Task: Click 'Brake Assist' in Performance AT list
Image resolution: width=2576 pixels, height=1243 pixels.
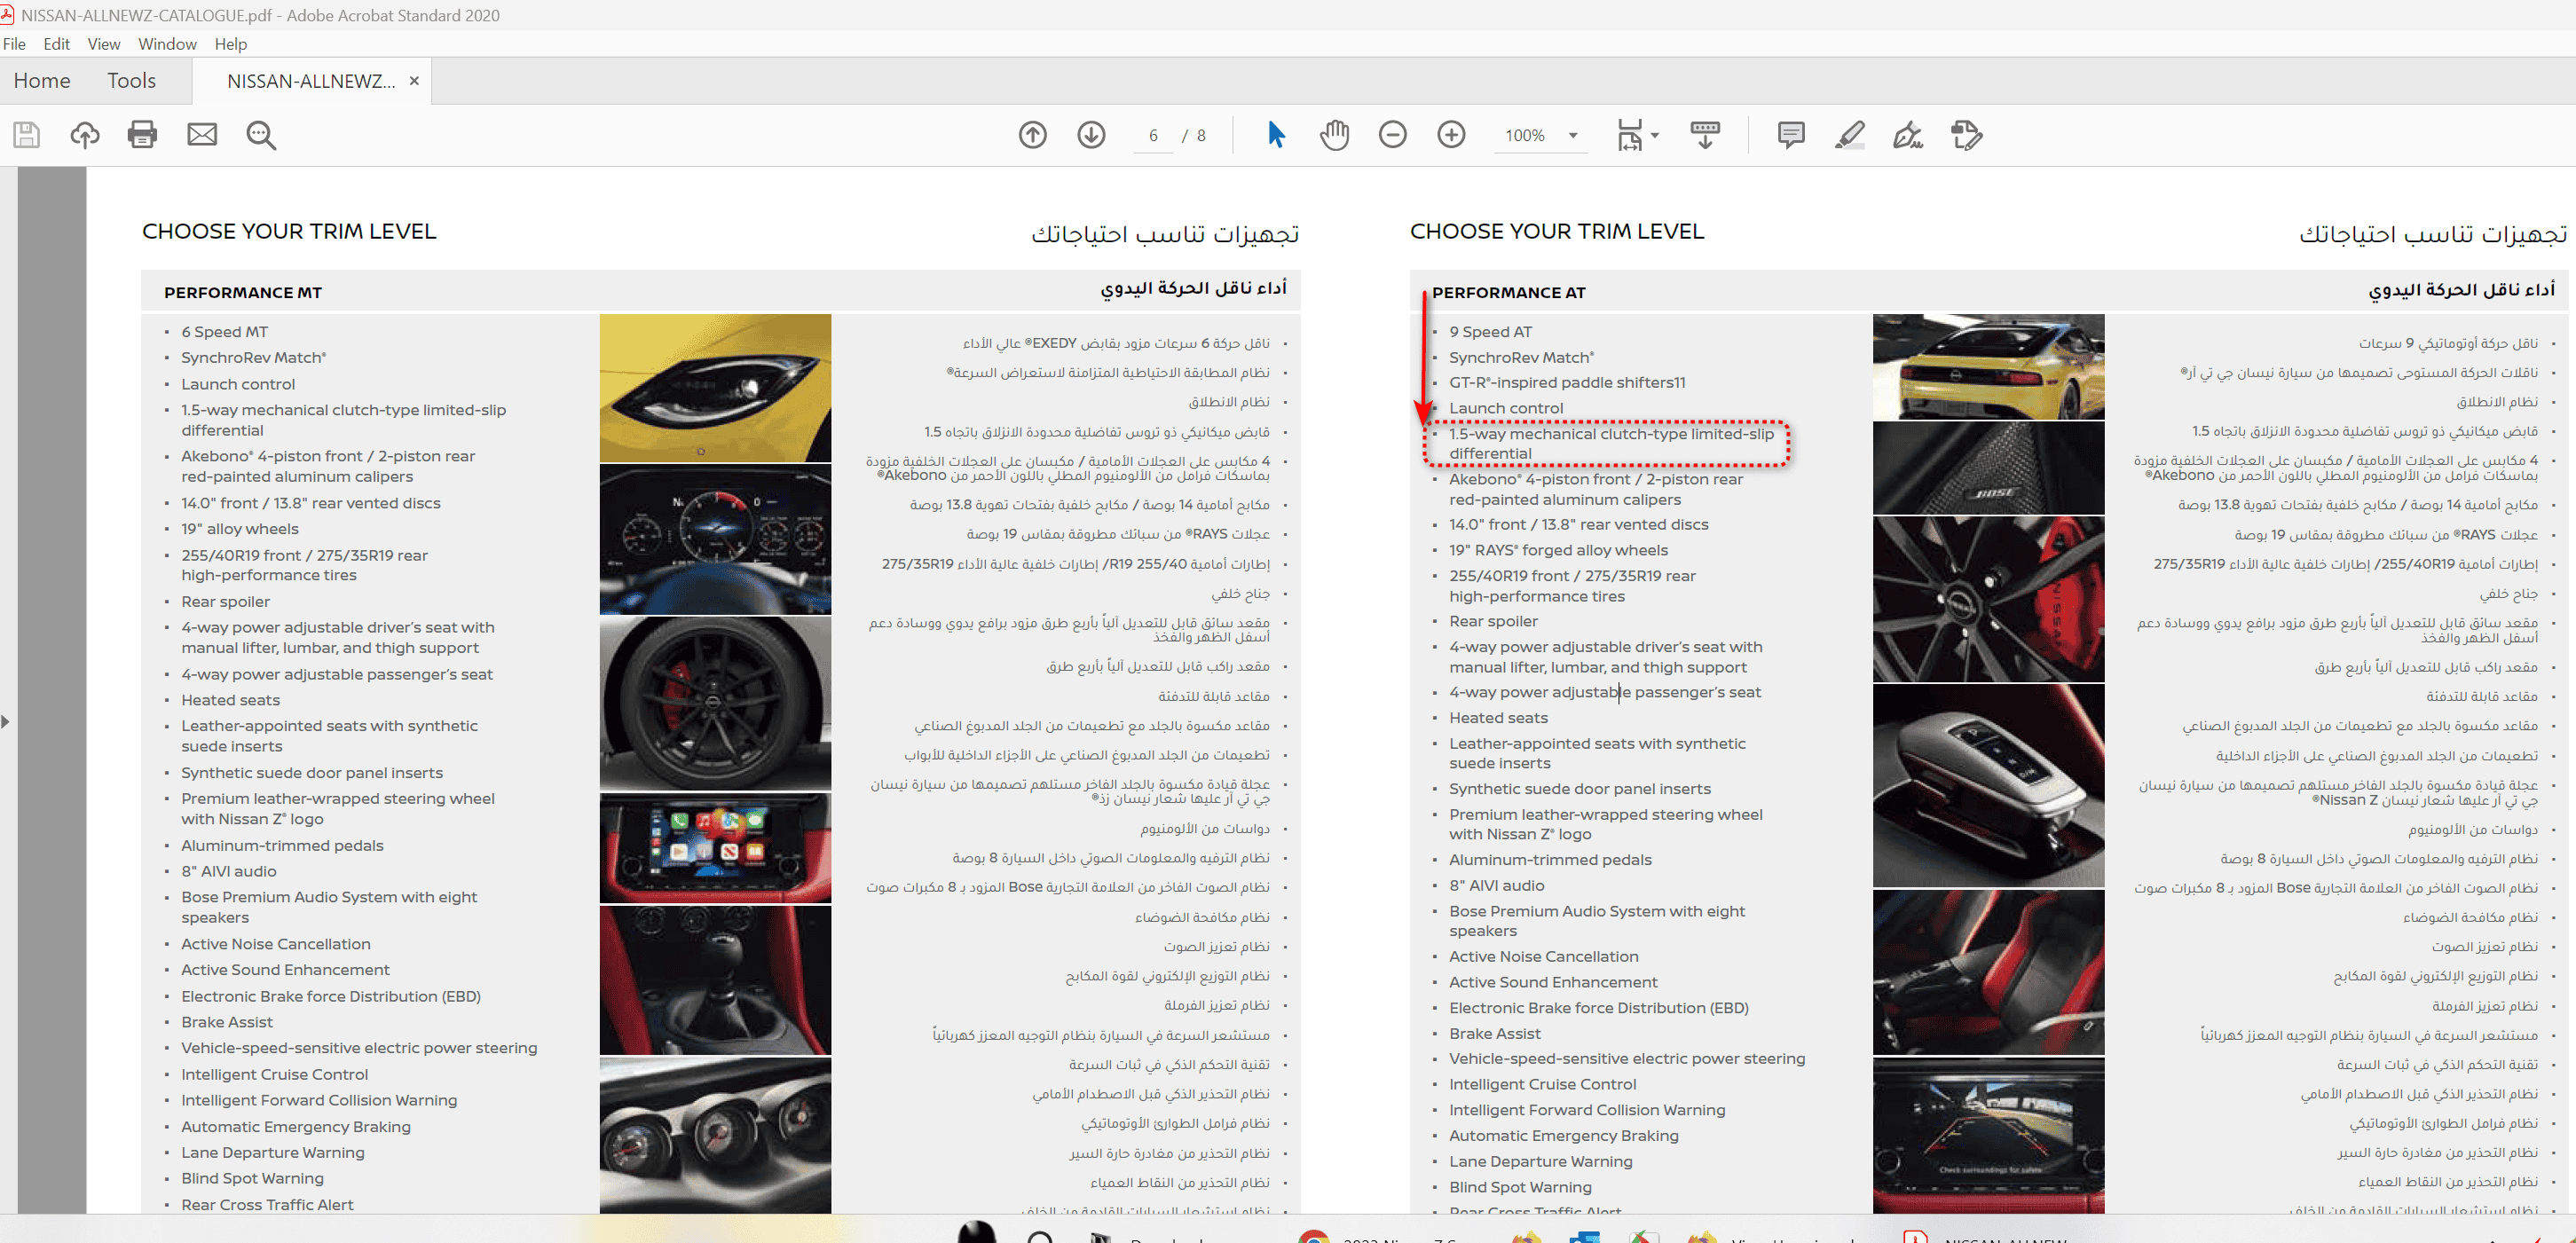Action: tap(1494, 1033)
